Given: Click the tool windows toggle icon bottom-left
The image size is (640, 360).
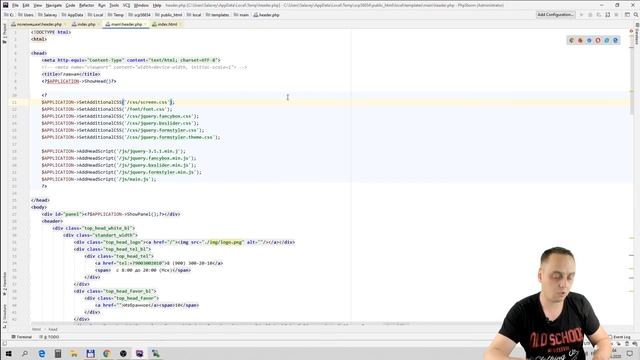Looking at the screenshot, I should (4, 344).
